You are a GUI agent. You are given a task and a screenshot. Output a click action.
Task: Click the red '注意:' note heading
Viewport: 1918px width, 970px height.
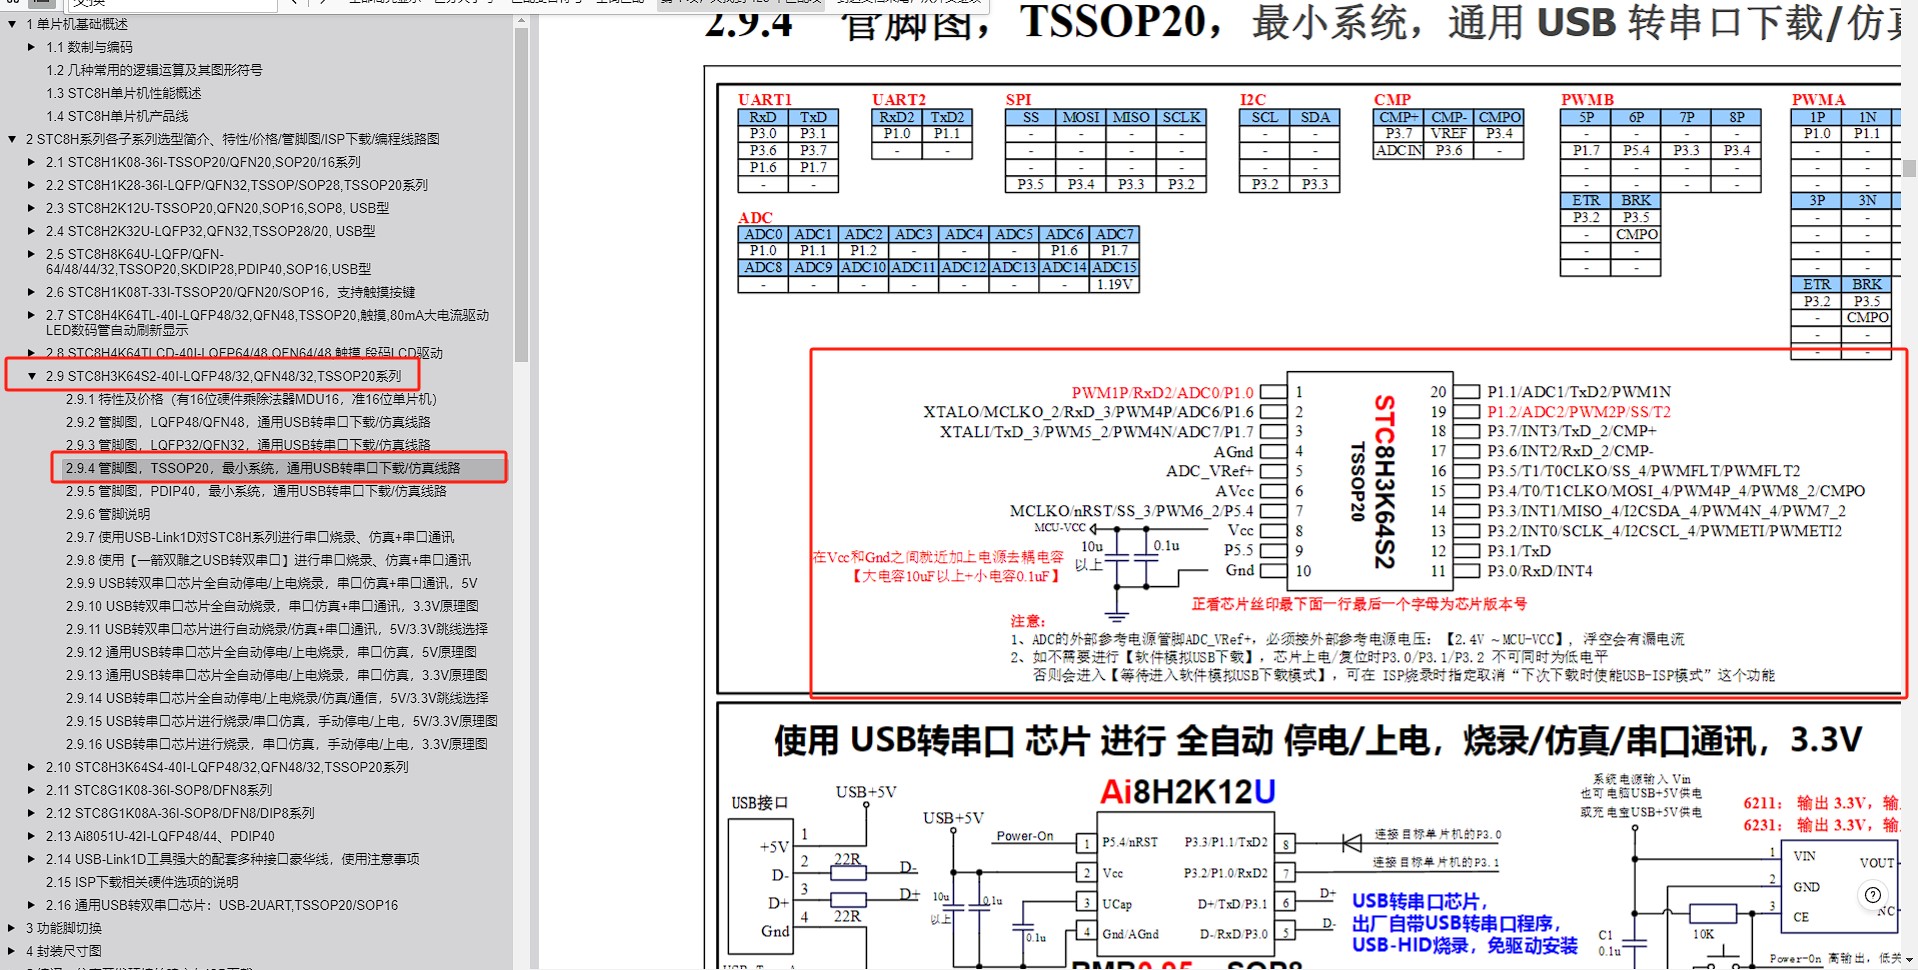(1027, 621)
